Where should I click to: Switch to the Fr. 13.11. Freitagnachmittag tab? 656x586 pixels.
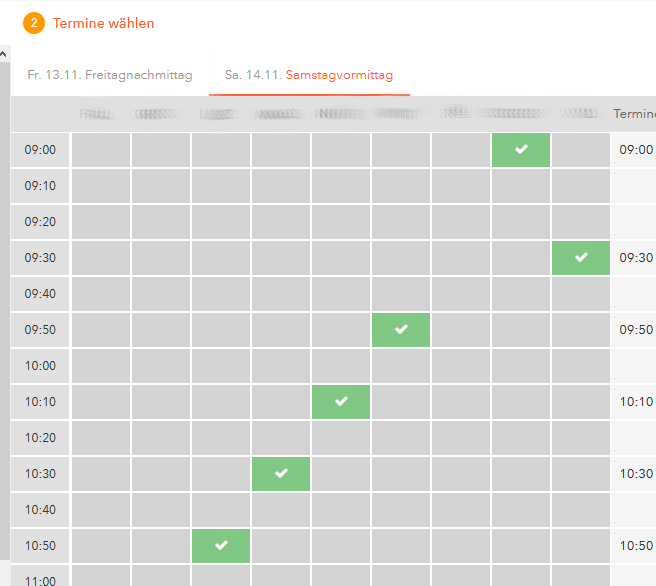point(109,75)
